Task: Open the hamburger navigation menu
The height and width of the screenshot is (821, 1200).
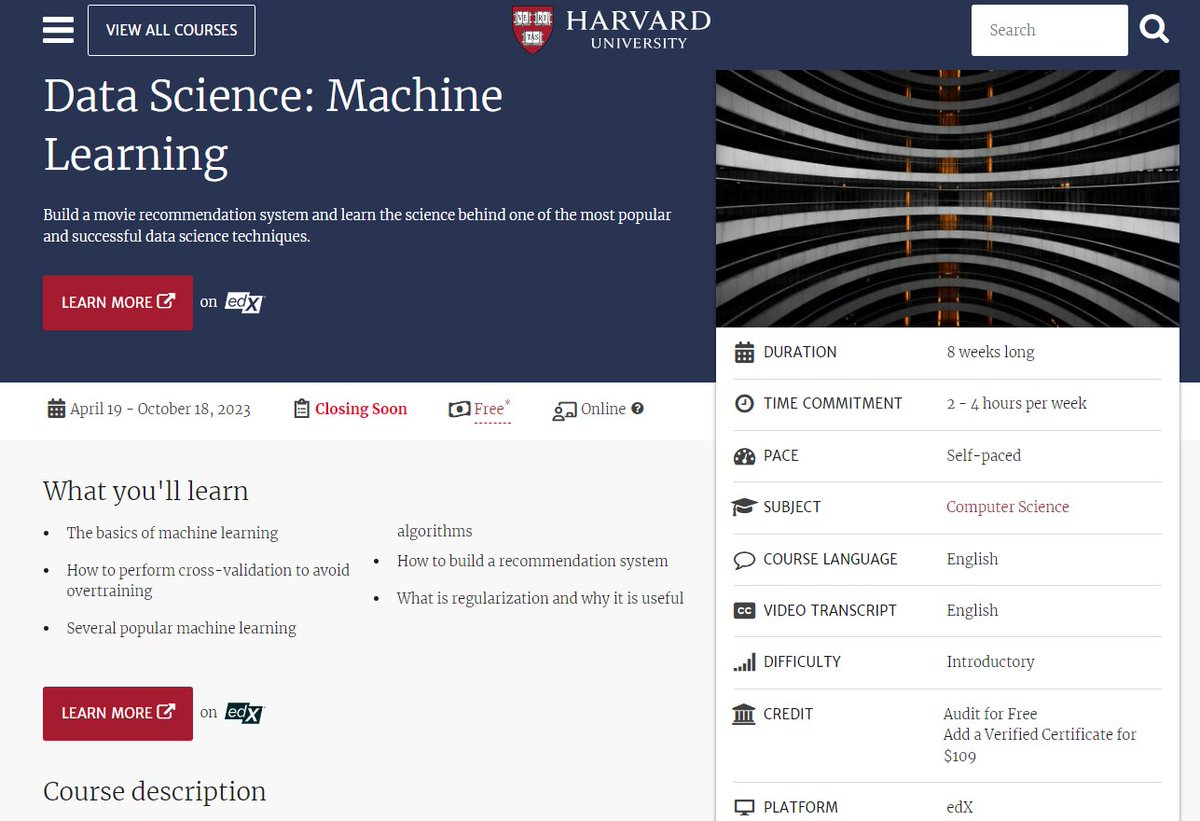Action: (58, 30)
